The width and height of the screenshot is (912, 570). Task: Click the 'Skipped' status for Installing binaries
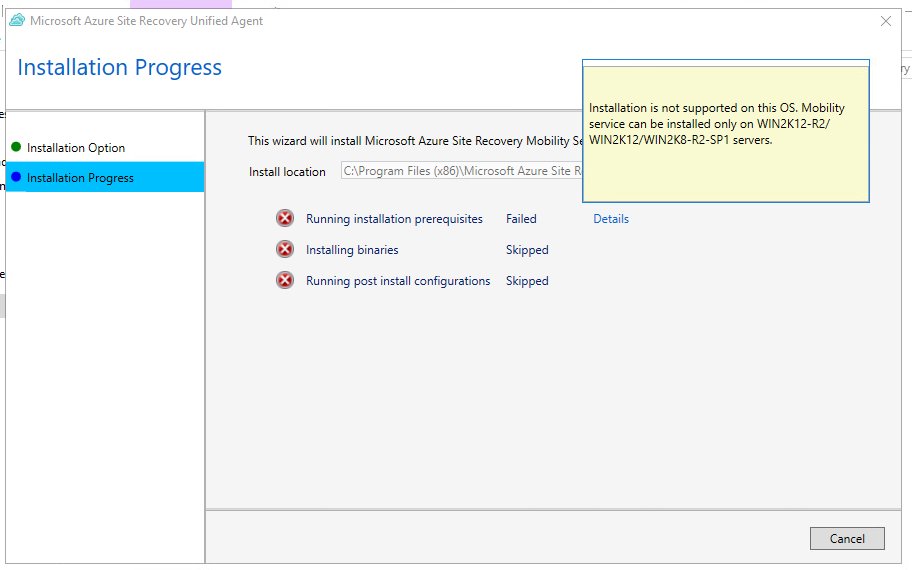click(527, 250)
